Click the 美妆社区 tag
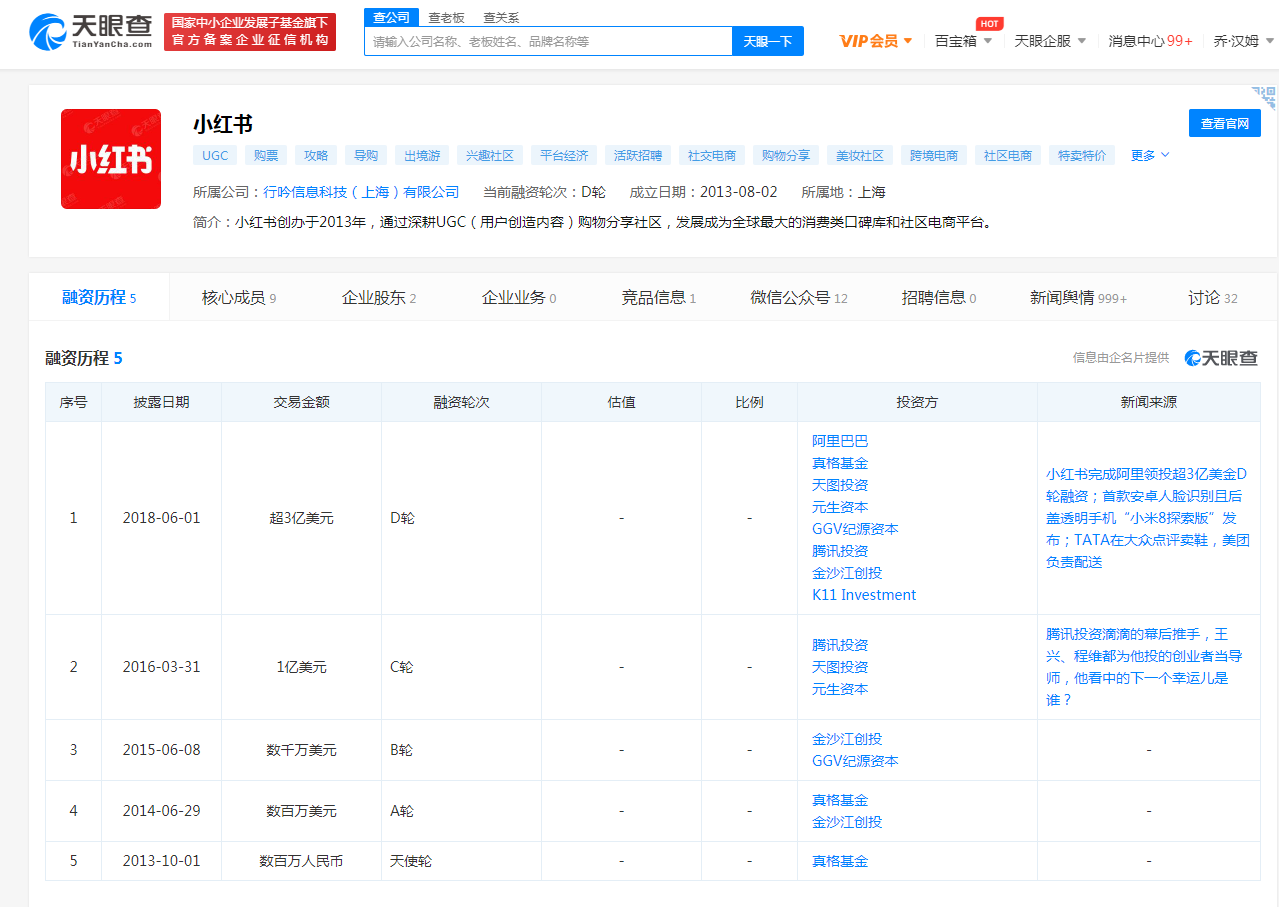Screen dimensions: 1279x907 tap(860, 155)
